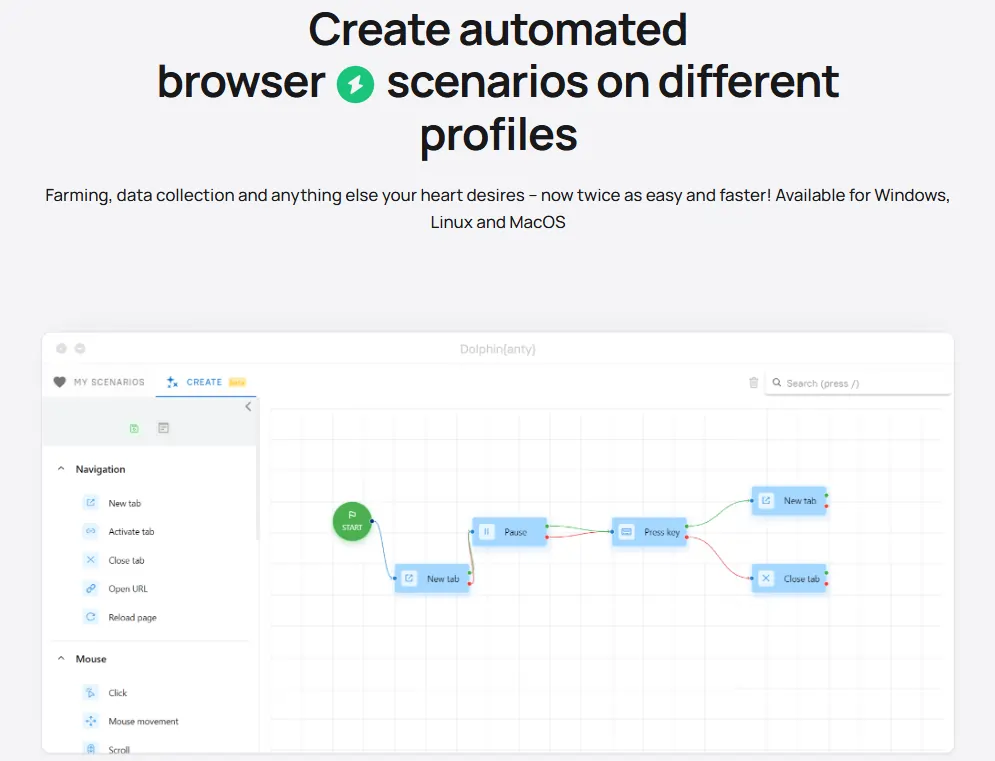This screenshot has width=995, height=761.
Task: Select the Press key node
Action: 649,532
